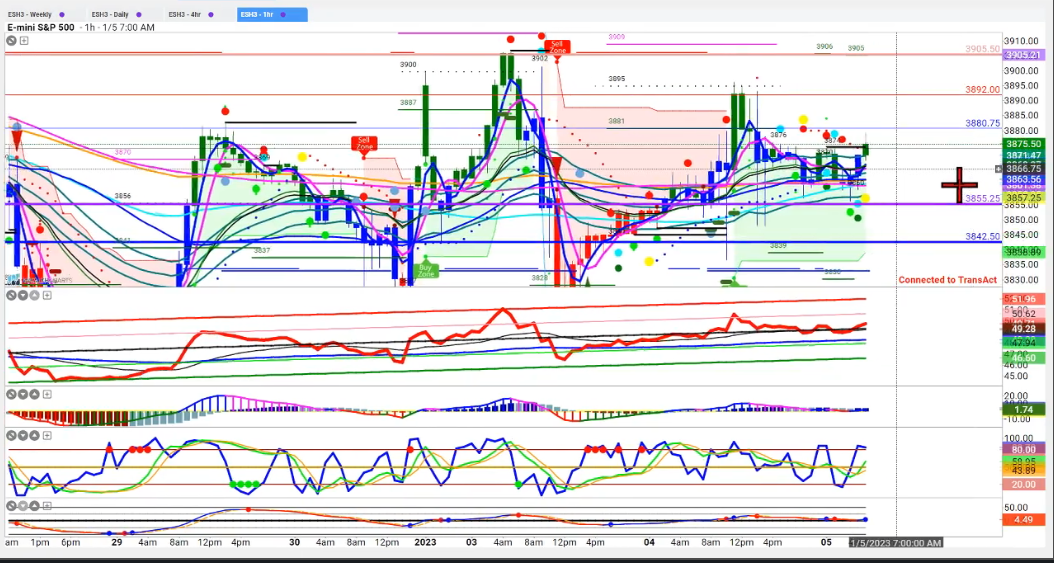Click the 3909 purple level label
Screen dimensions: 1054x563
pos(616,37)
